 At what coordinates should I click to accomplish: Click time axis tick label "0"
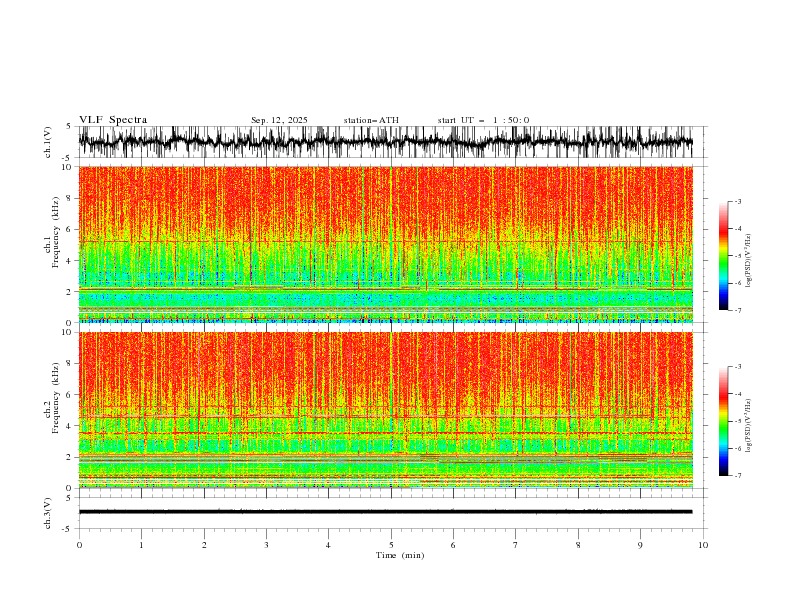[79, 545]
